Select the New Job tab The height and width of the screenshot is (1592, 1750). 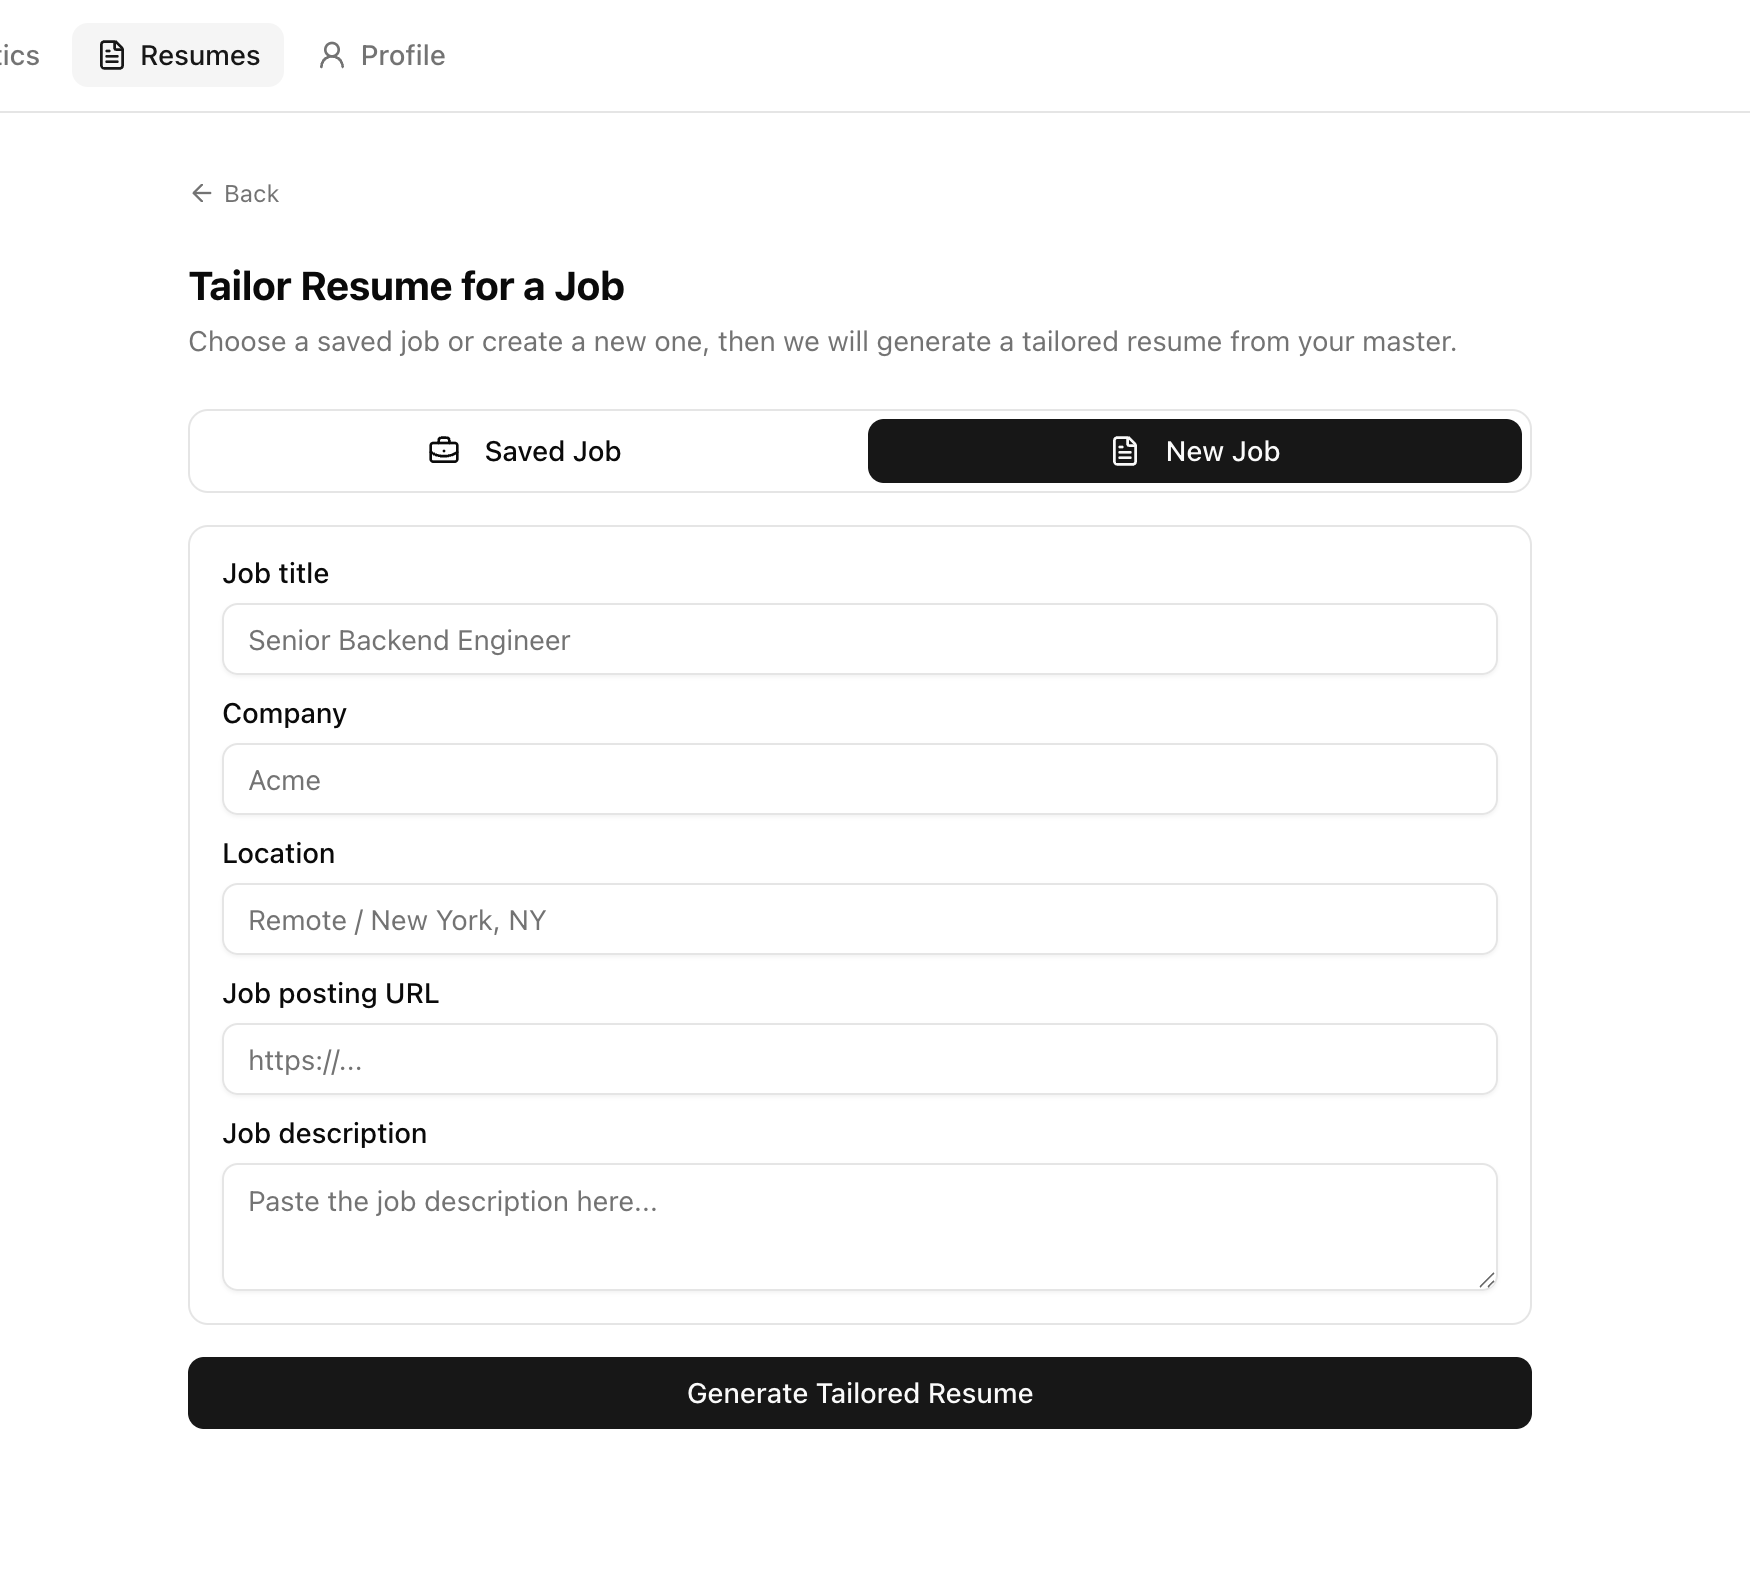coord(1195,451)
